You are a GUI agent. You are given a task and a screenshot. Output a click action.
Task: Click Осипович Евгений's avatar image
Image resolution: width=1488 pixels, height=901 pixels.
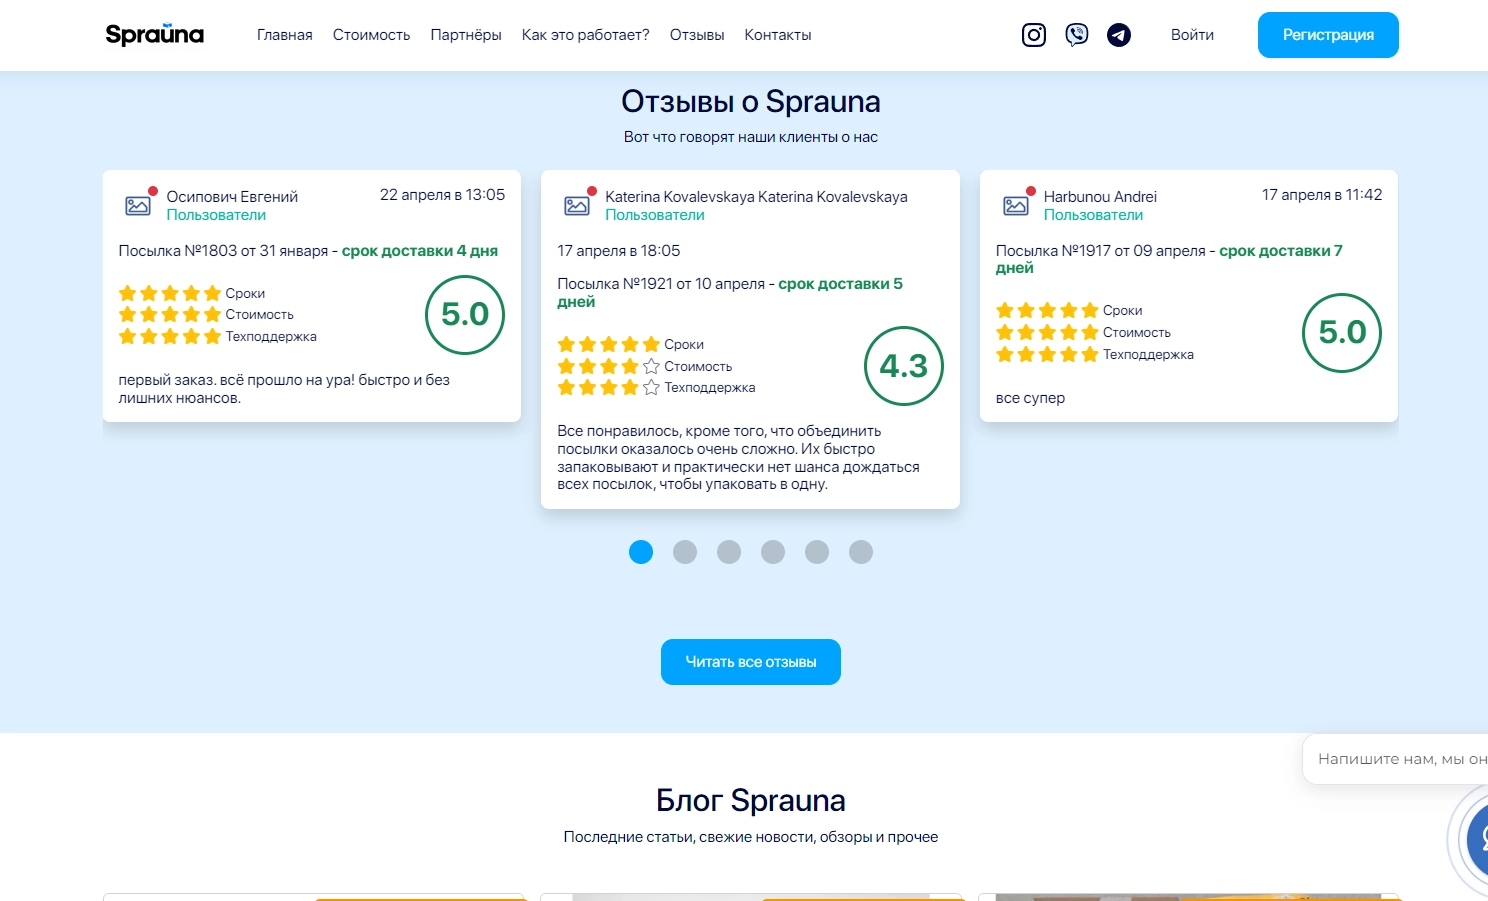point(138,205)
